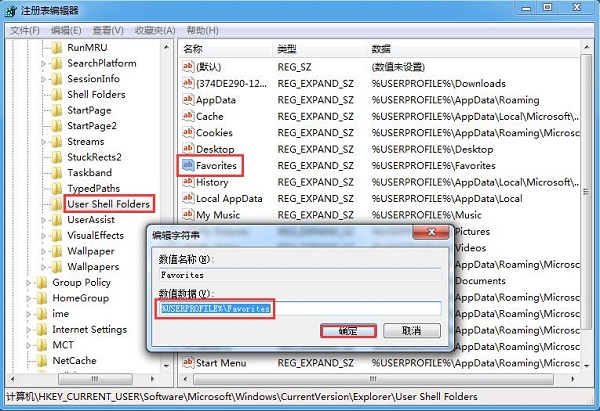The image size is (600, 411).
Task: Click the User Shell Folders folder icon
Action: 56,204
